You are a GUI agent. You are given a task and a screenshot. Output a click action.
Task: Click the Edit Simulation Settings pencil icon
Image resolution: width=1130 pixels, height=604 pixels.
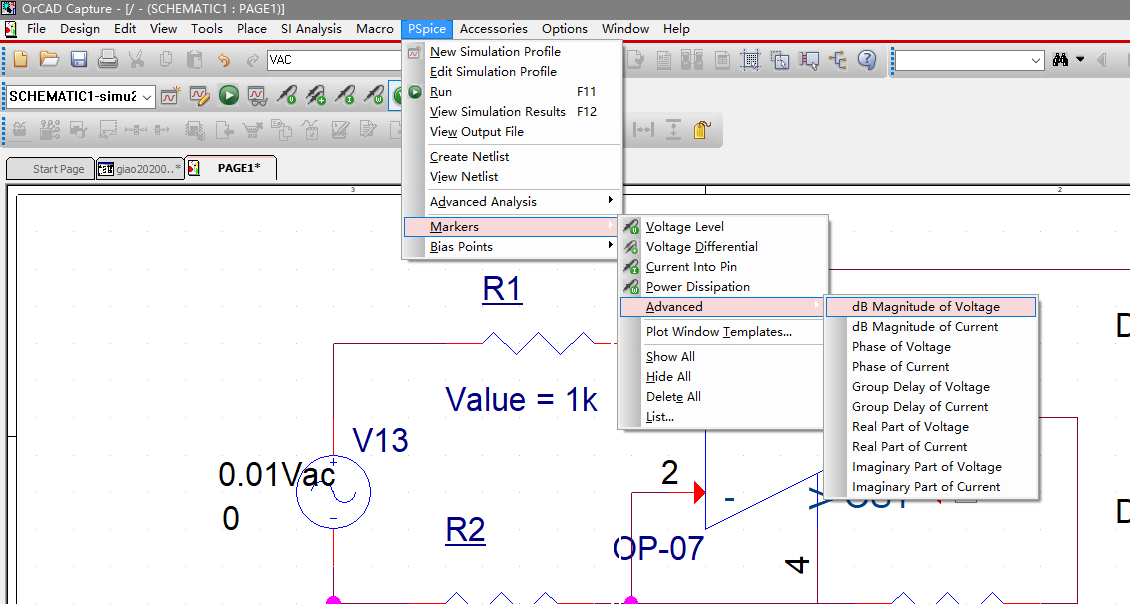point(200,95)
